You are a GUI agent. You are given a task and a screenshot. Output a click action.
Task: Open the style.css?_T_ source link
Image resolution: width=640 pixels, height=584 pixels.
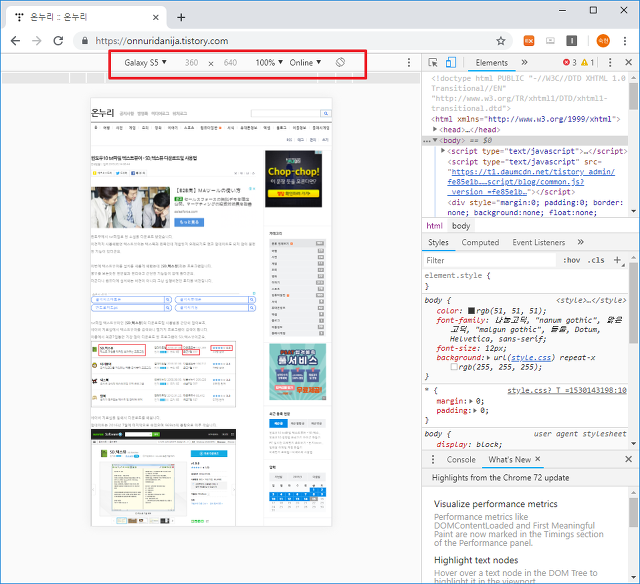(x=567, y=391)
